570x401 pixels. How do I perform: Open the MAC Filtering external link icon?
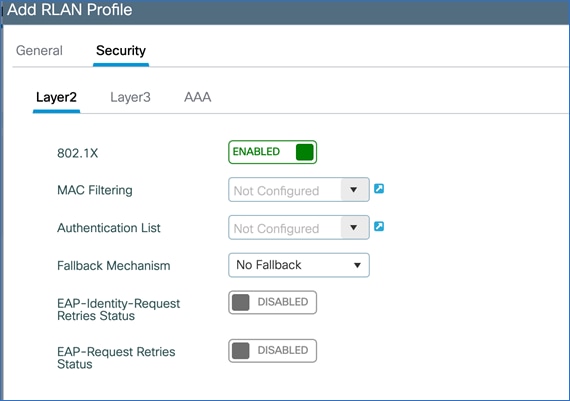pos(379,189)
